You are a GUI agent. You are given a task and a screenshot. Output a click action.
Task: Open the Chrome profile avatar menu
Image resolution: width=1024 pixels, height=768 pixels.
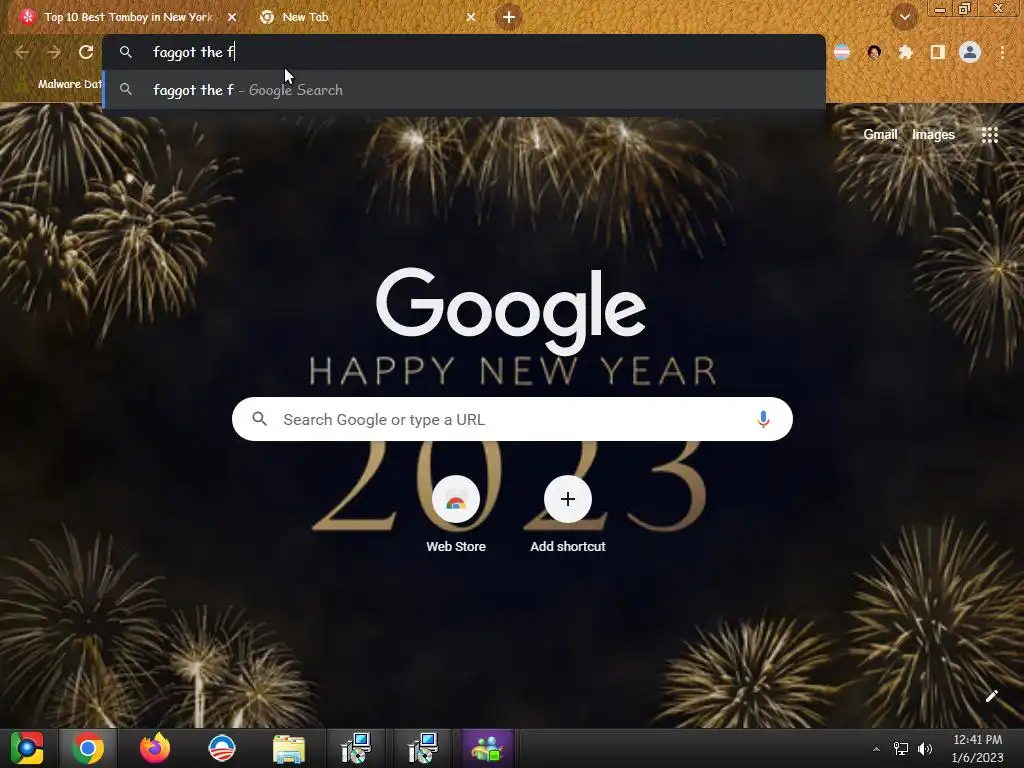click(x=970, y=52)
